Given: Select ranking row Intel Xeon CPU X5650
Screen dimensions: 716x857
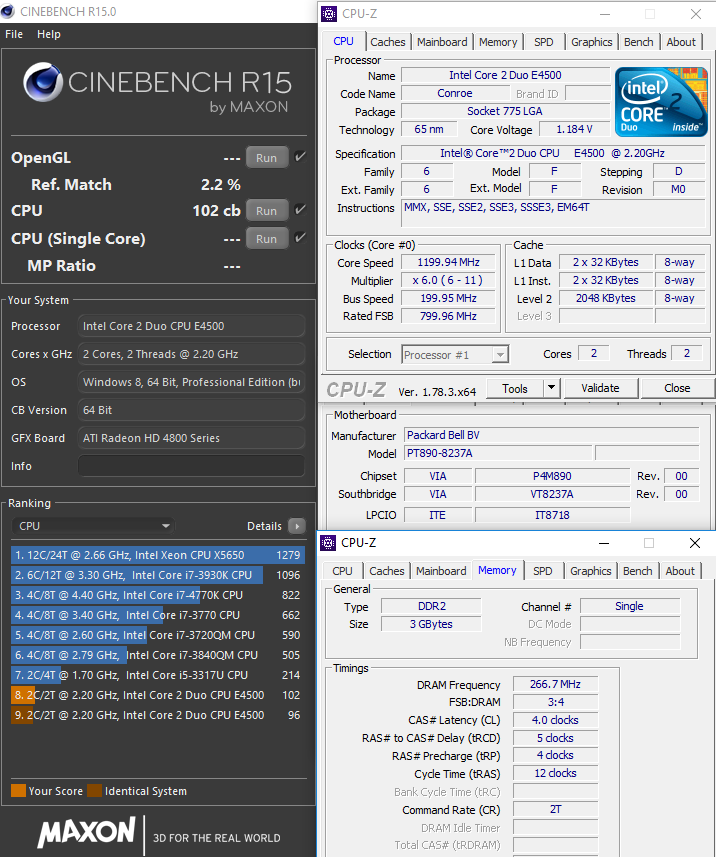Looking at the screenshot, I should pyautogui.click(x=157, y=555).
